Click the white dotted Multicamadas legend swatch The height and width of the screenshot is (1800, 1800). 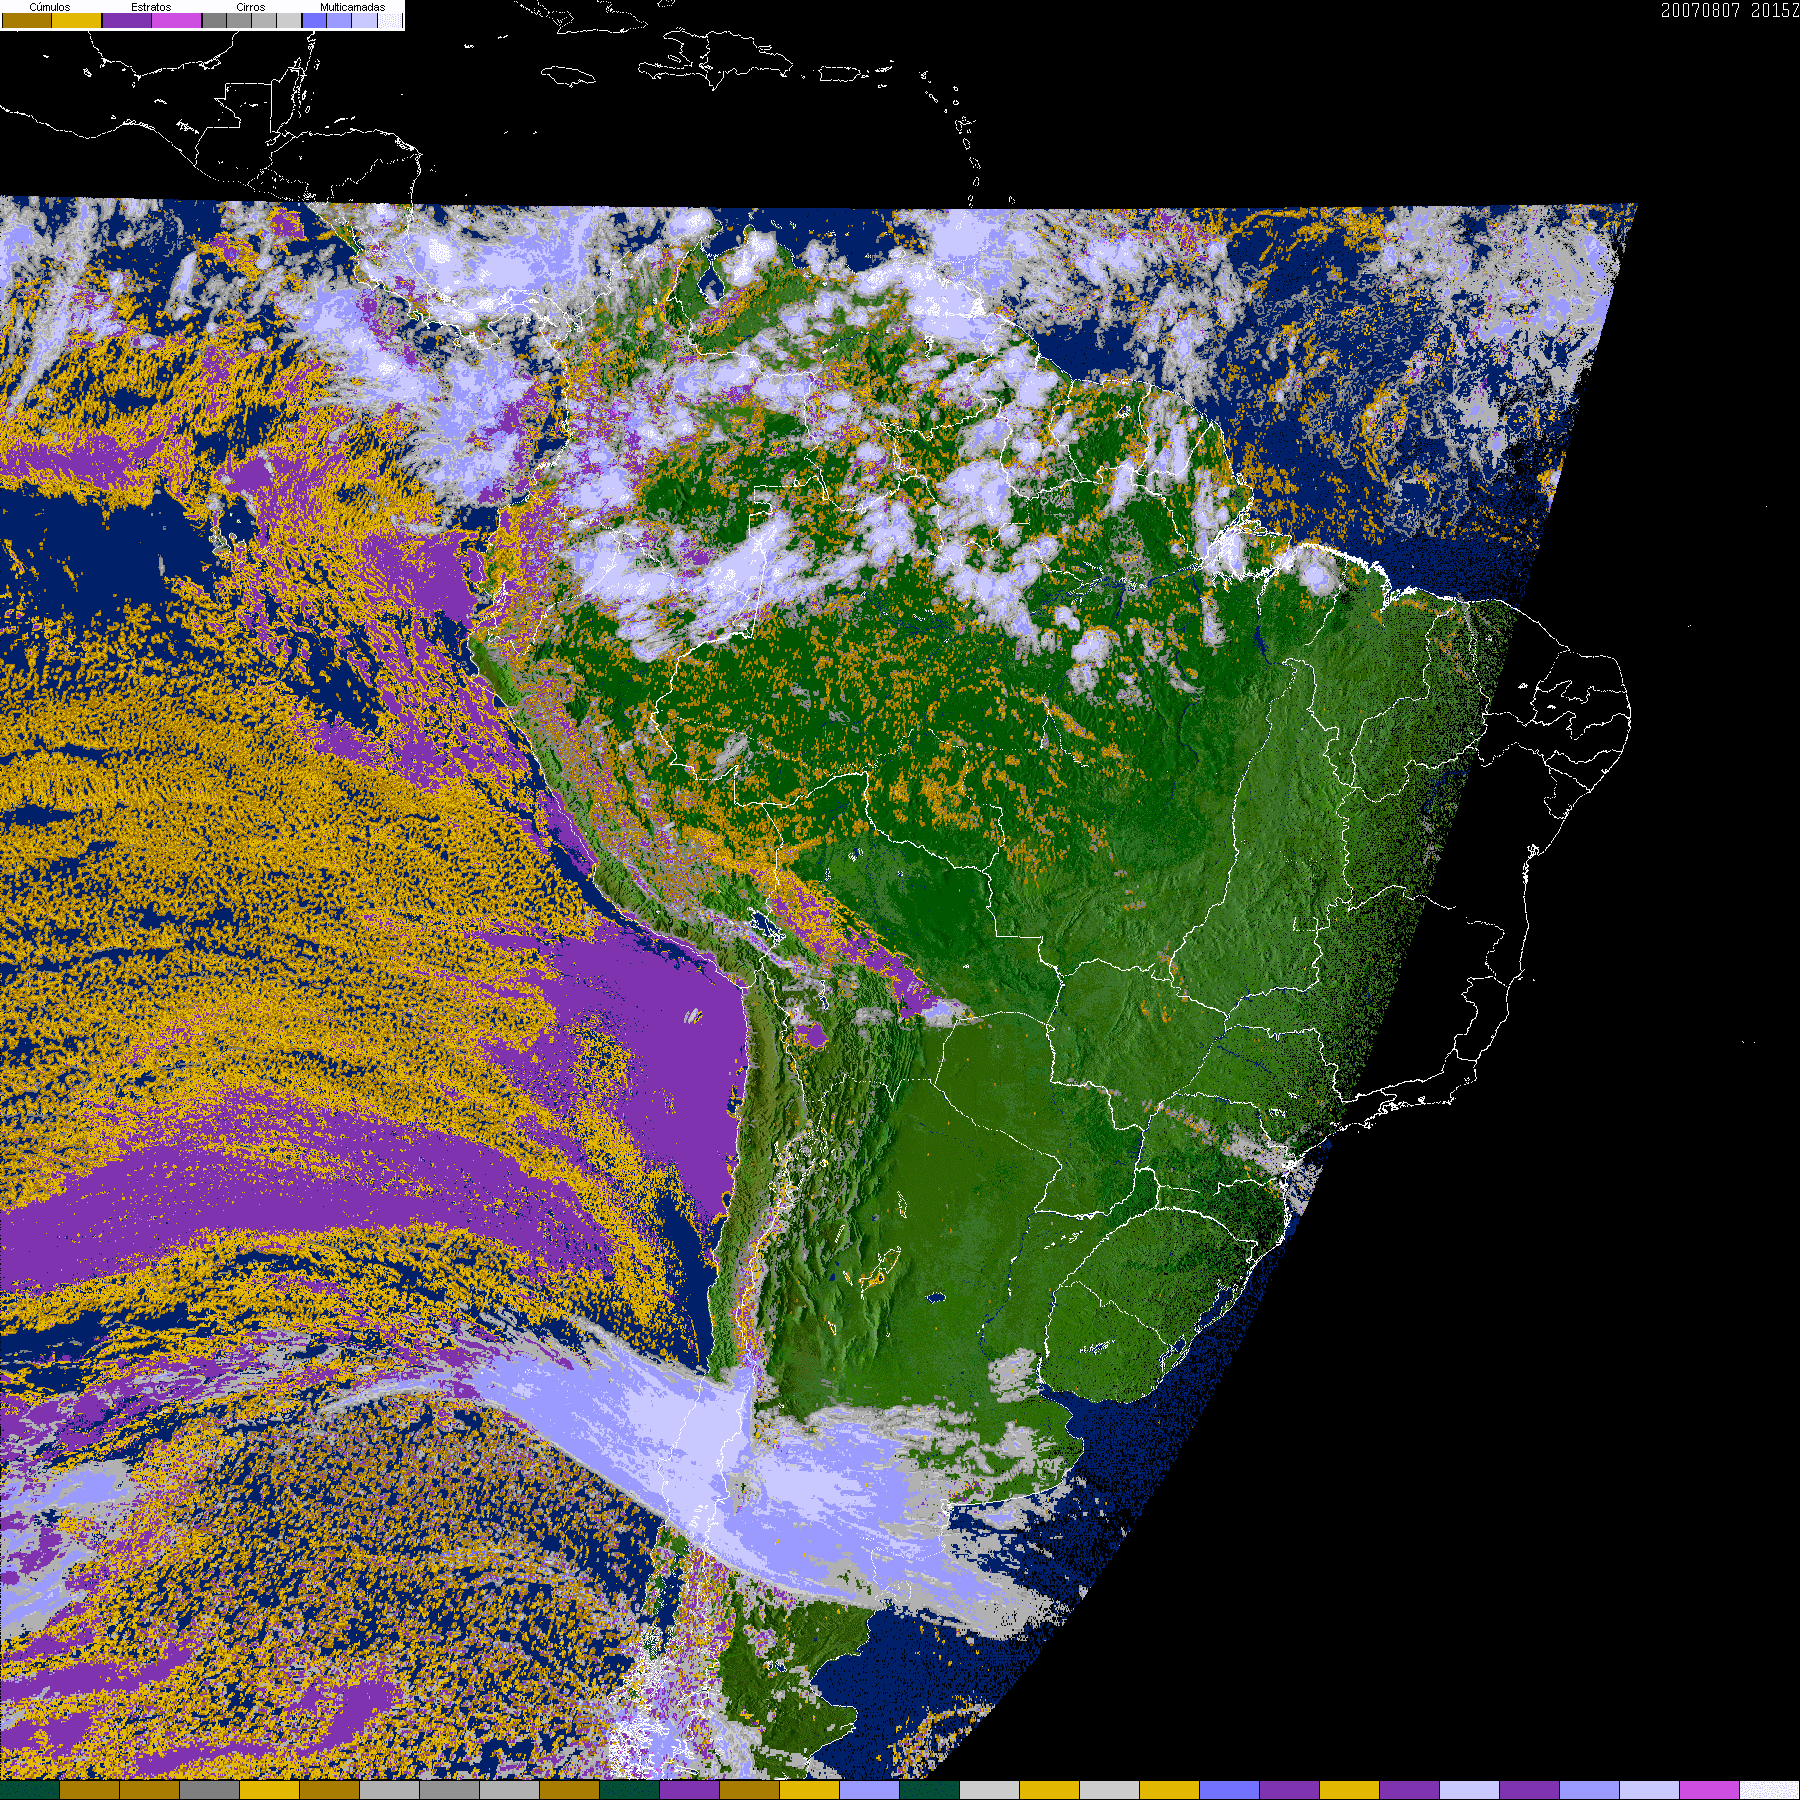[389, 20]
